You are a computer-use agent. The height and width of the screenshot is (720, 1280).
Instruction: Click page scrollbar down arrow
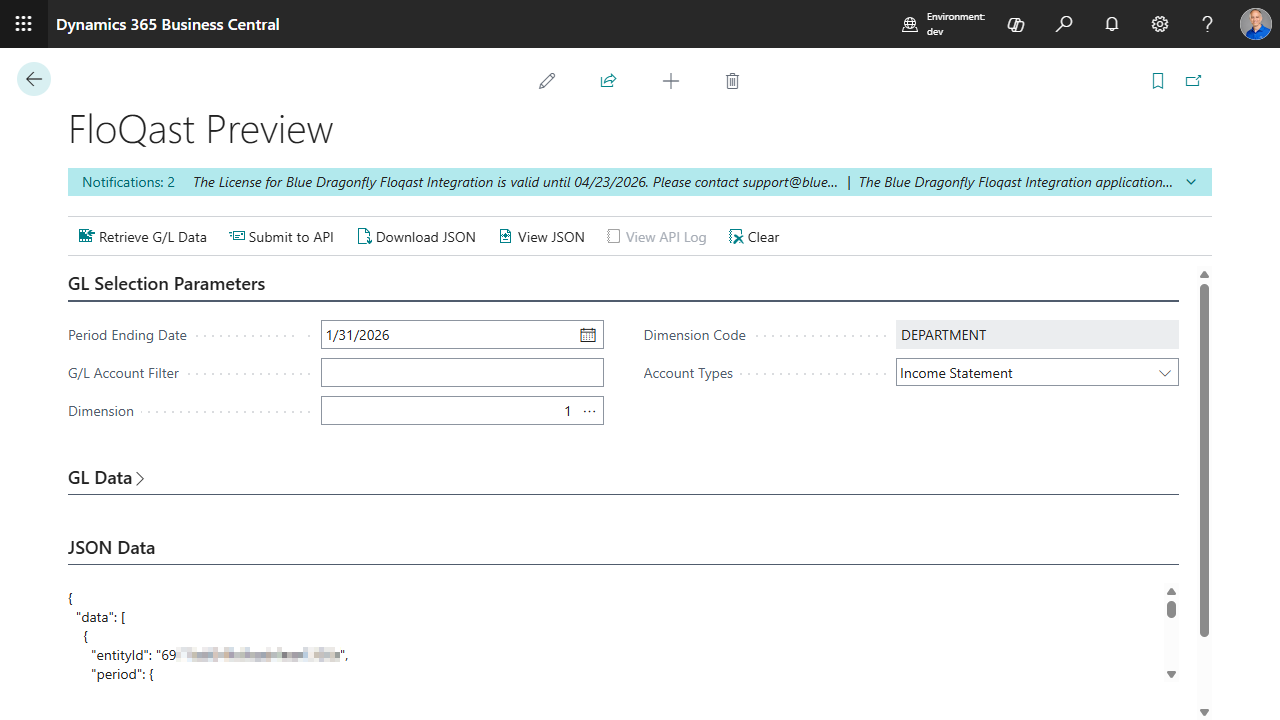1204,712
